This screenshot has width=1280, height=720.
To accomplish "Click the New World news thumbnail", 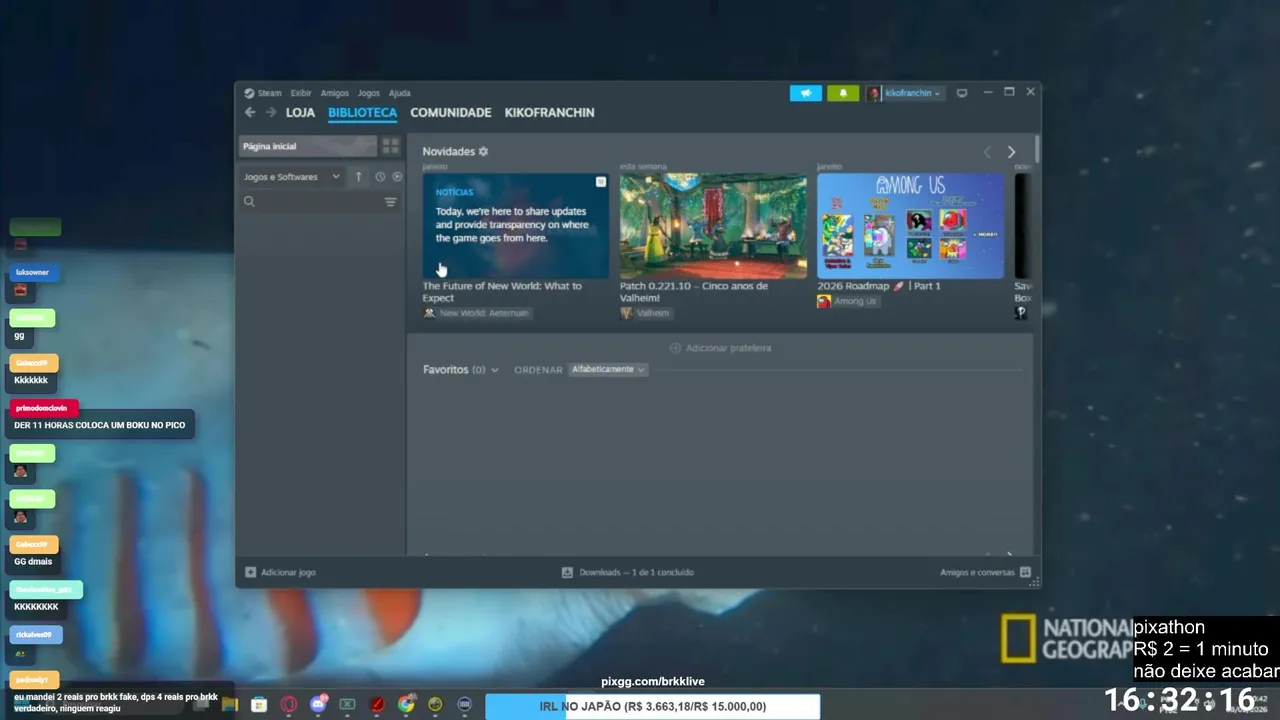I will (x=515, y=226).
